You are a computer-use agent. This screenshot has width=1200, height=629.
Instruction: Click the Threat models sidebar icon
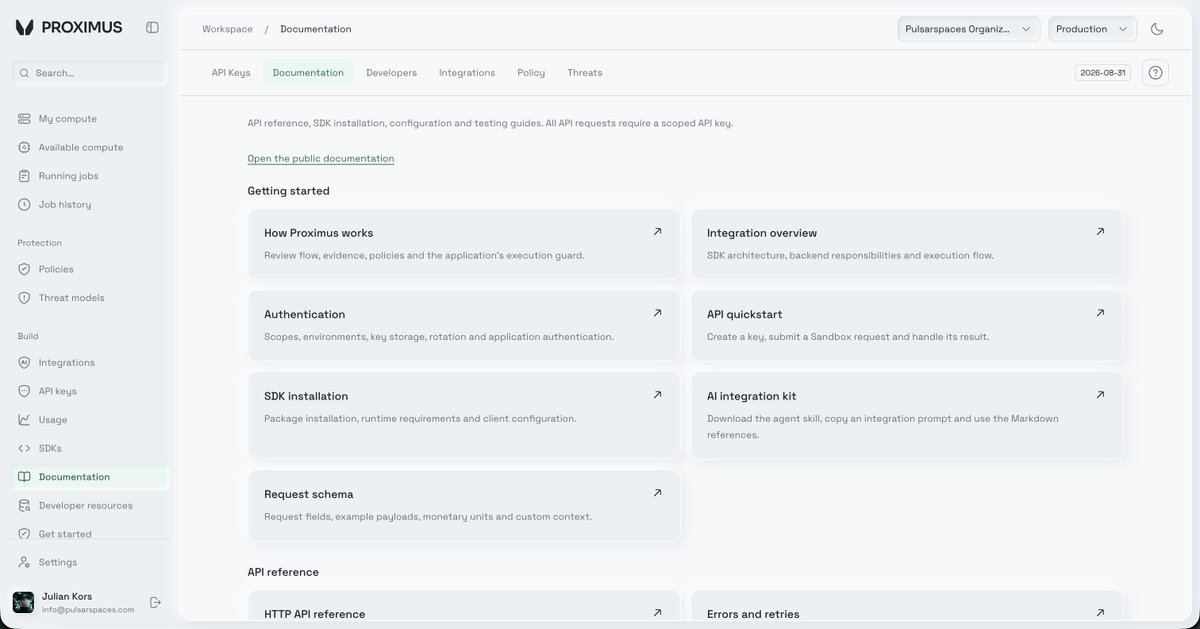point(24,298)
